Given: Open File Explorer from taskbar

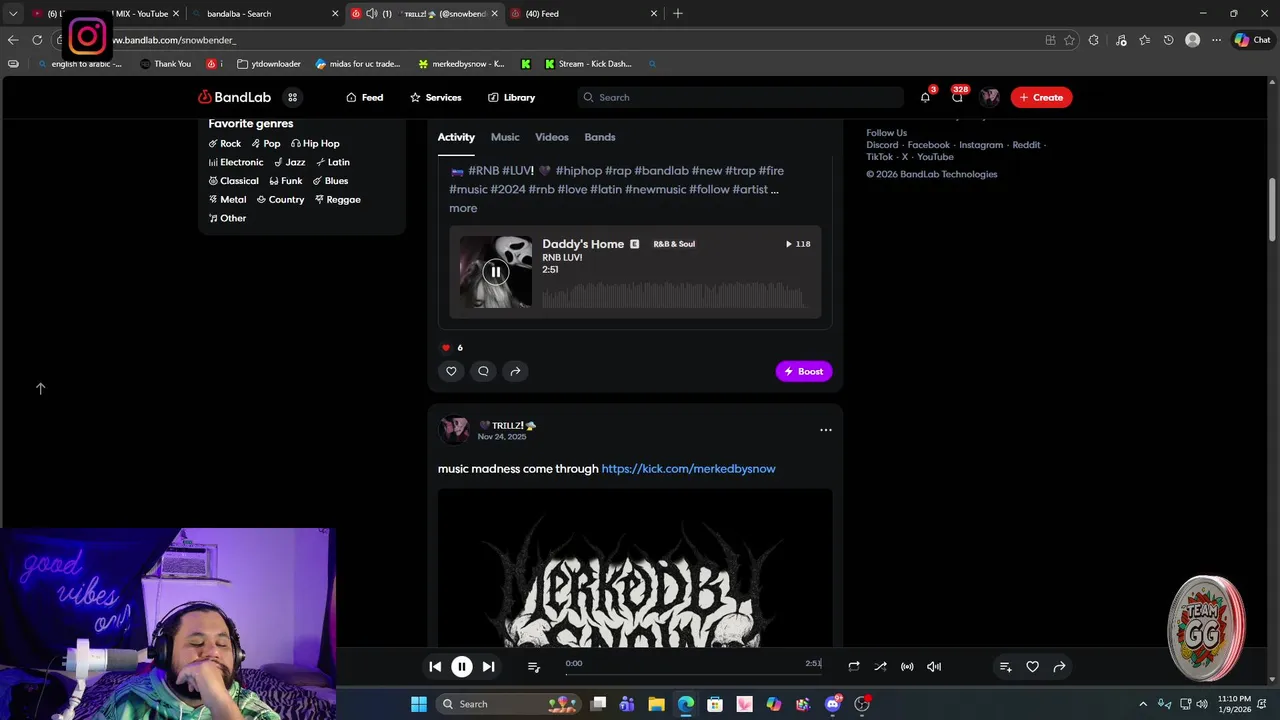Looking at the screenshot, I should click(x=656, y=704).
